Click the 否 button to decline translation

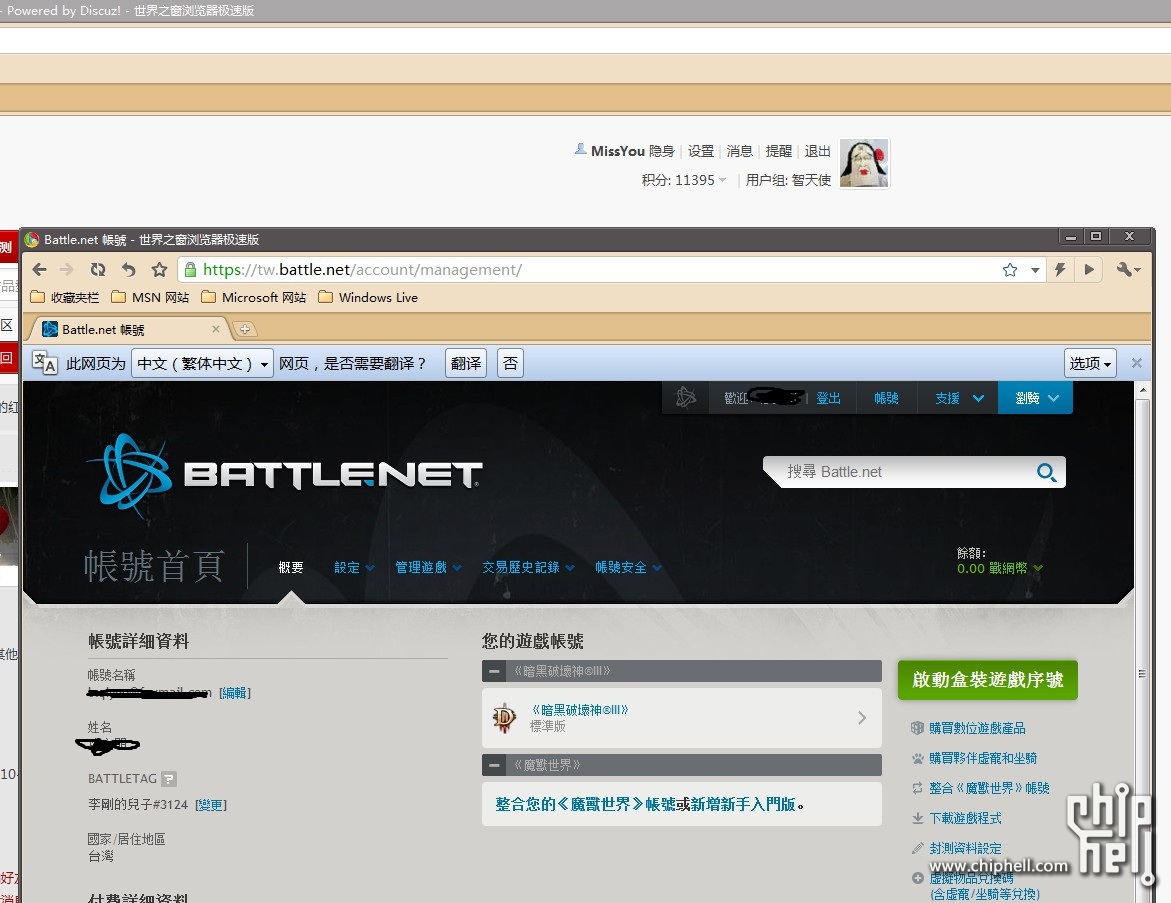pyautogui.click(x=510, y=363)
